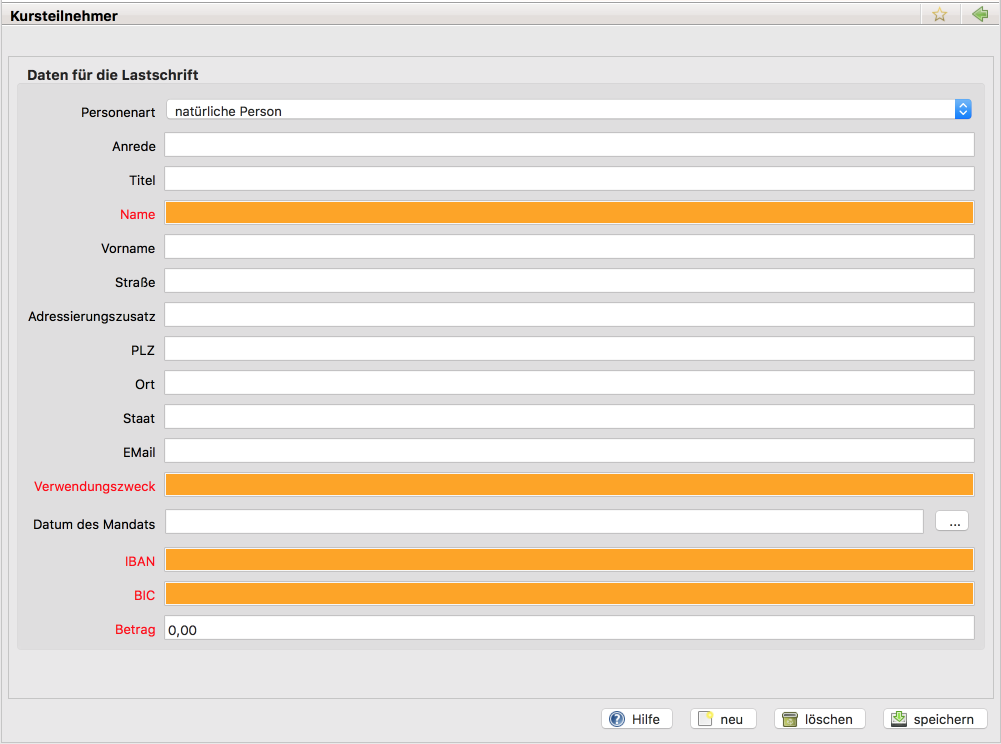This screenshot has width=1001, height=744.
Task: Focus the Titel input field
Action: tap(568, 179)
